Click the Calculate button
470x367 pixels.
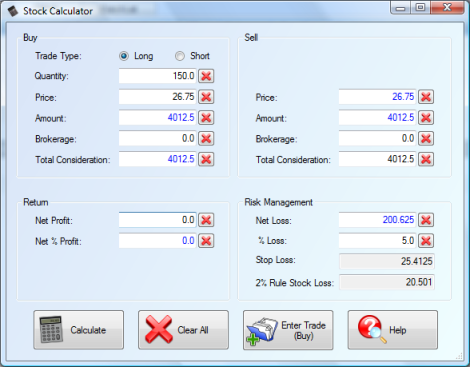tap(79, 330)
